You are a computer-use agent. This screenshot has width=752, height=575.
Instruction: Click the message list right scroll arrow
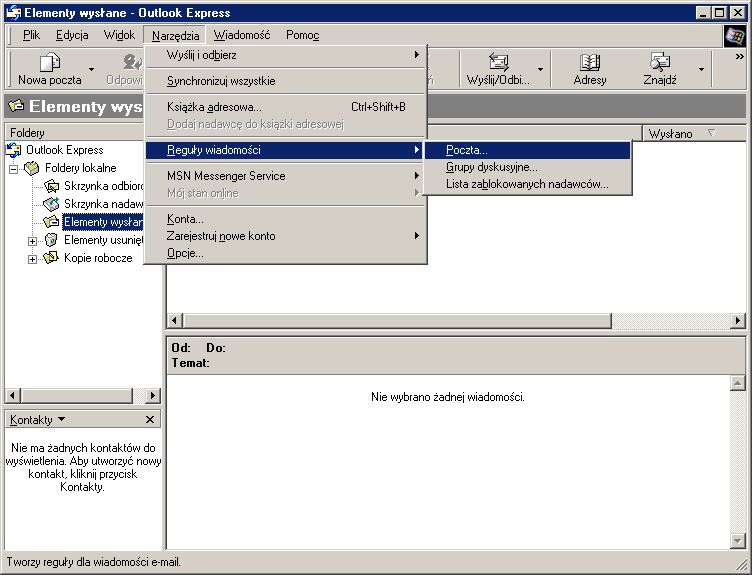(738, 320)
